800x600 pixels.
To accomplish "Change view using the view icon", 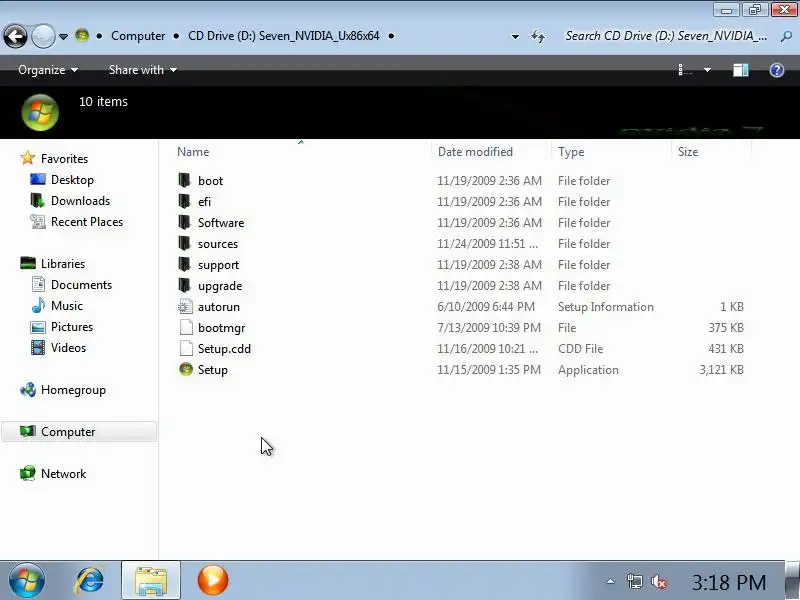I will [685, 70].
